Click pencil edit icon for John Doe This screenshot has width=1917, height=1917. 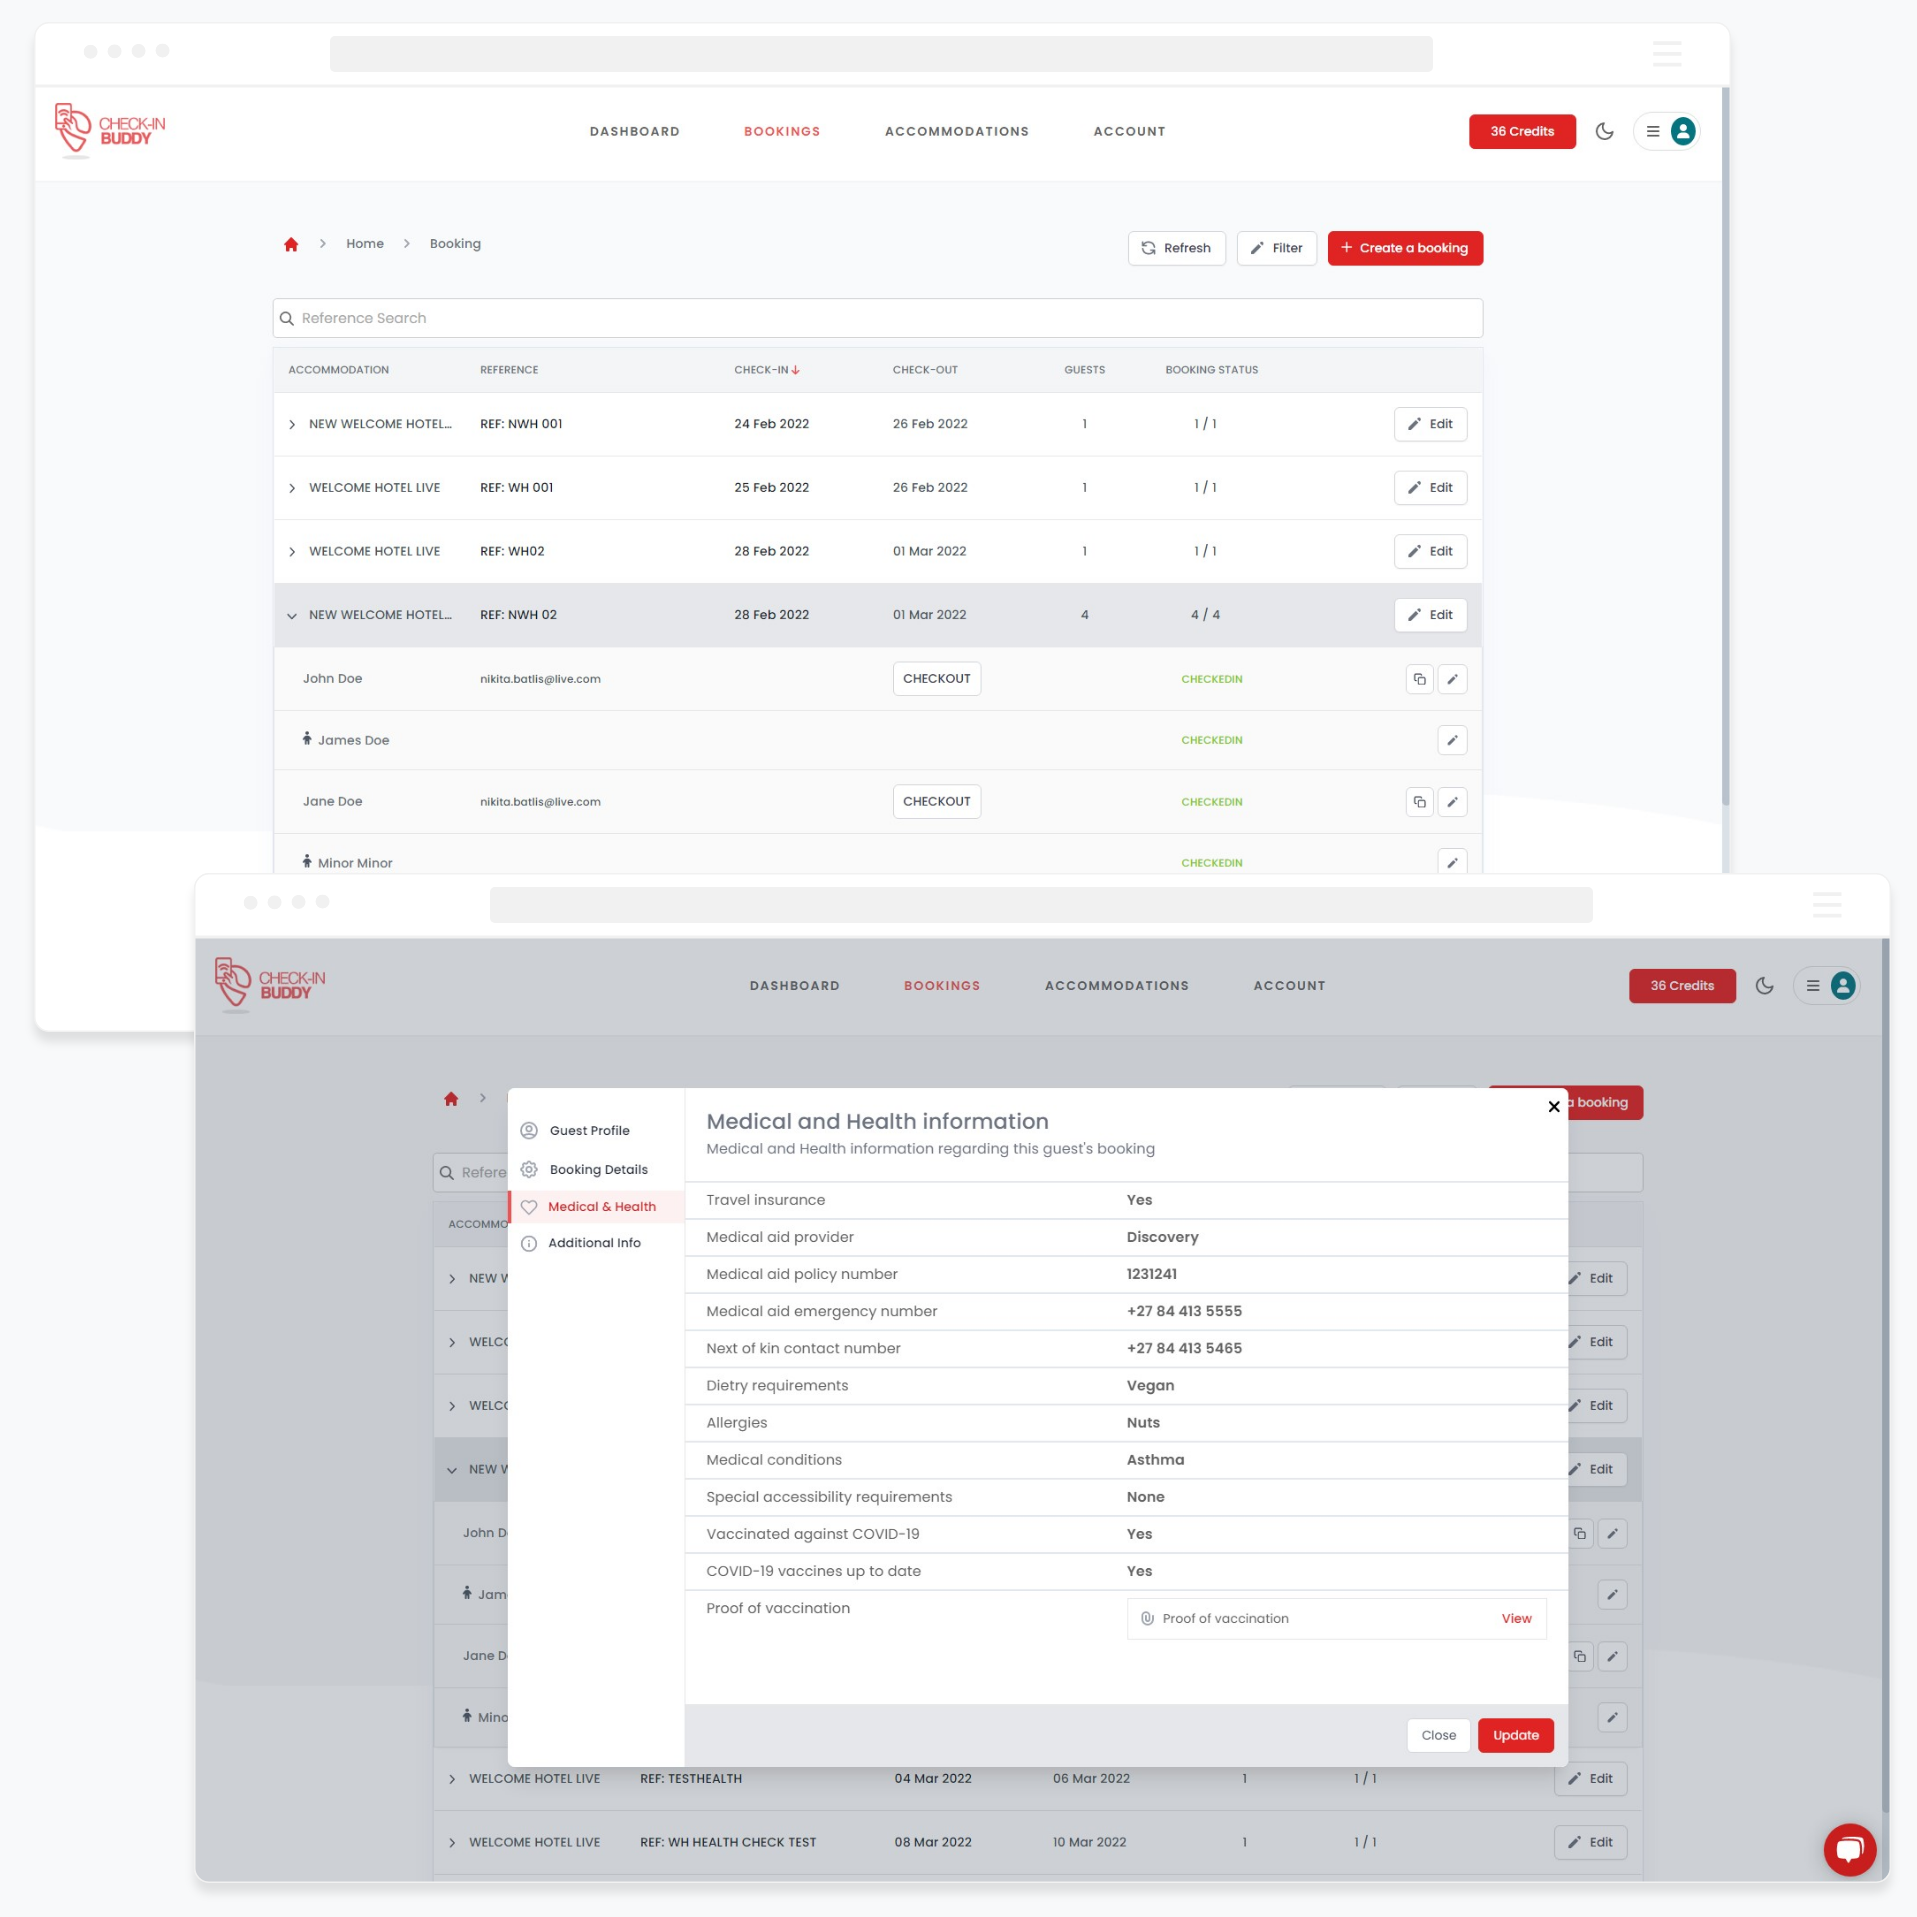coord(1452,680)
